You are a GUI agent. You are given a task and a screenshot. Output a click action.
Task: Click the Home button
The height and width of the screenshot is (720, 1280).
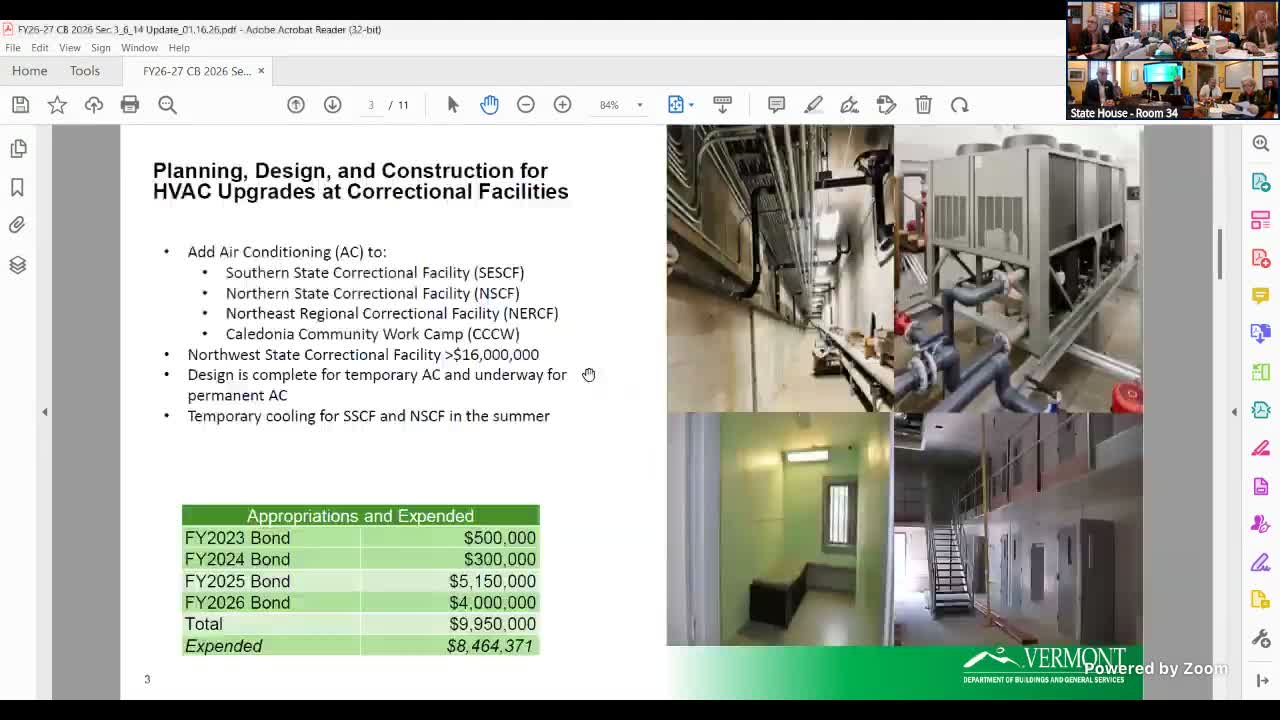click(x=30, y=71)
